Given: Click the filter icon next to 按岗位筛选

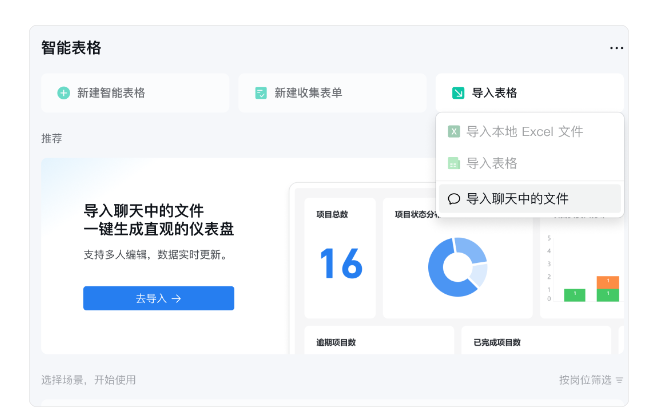Looking at the screenshot, I should click(619, 380).
